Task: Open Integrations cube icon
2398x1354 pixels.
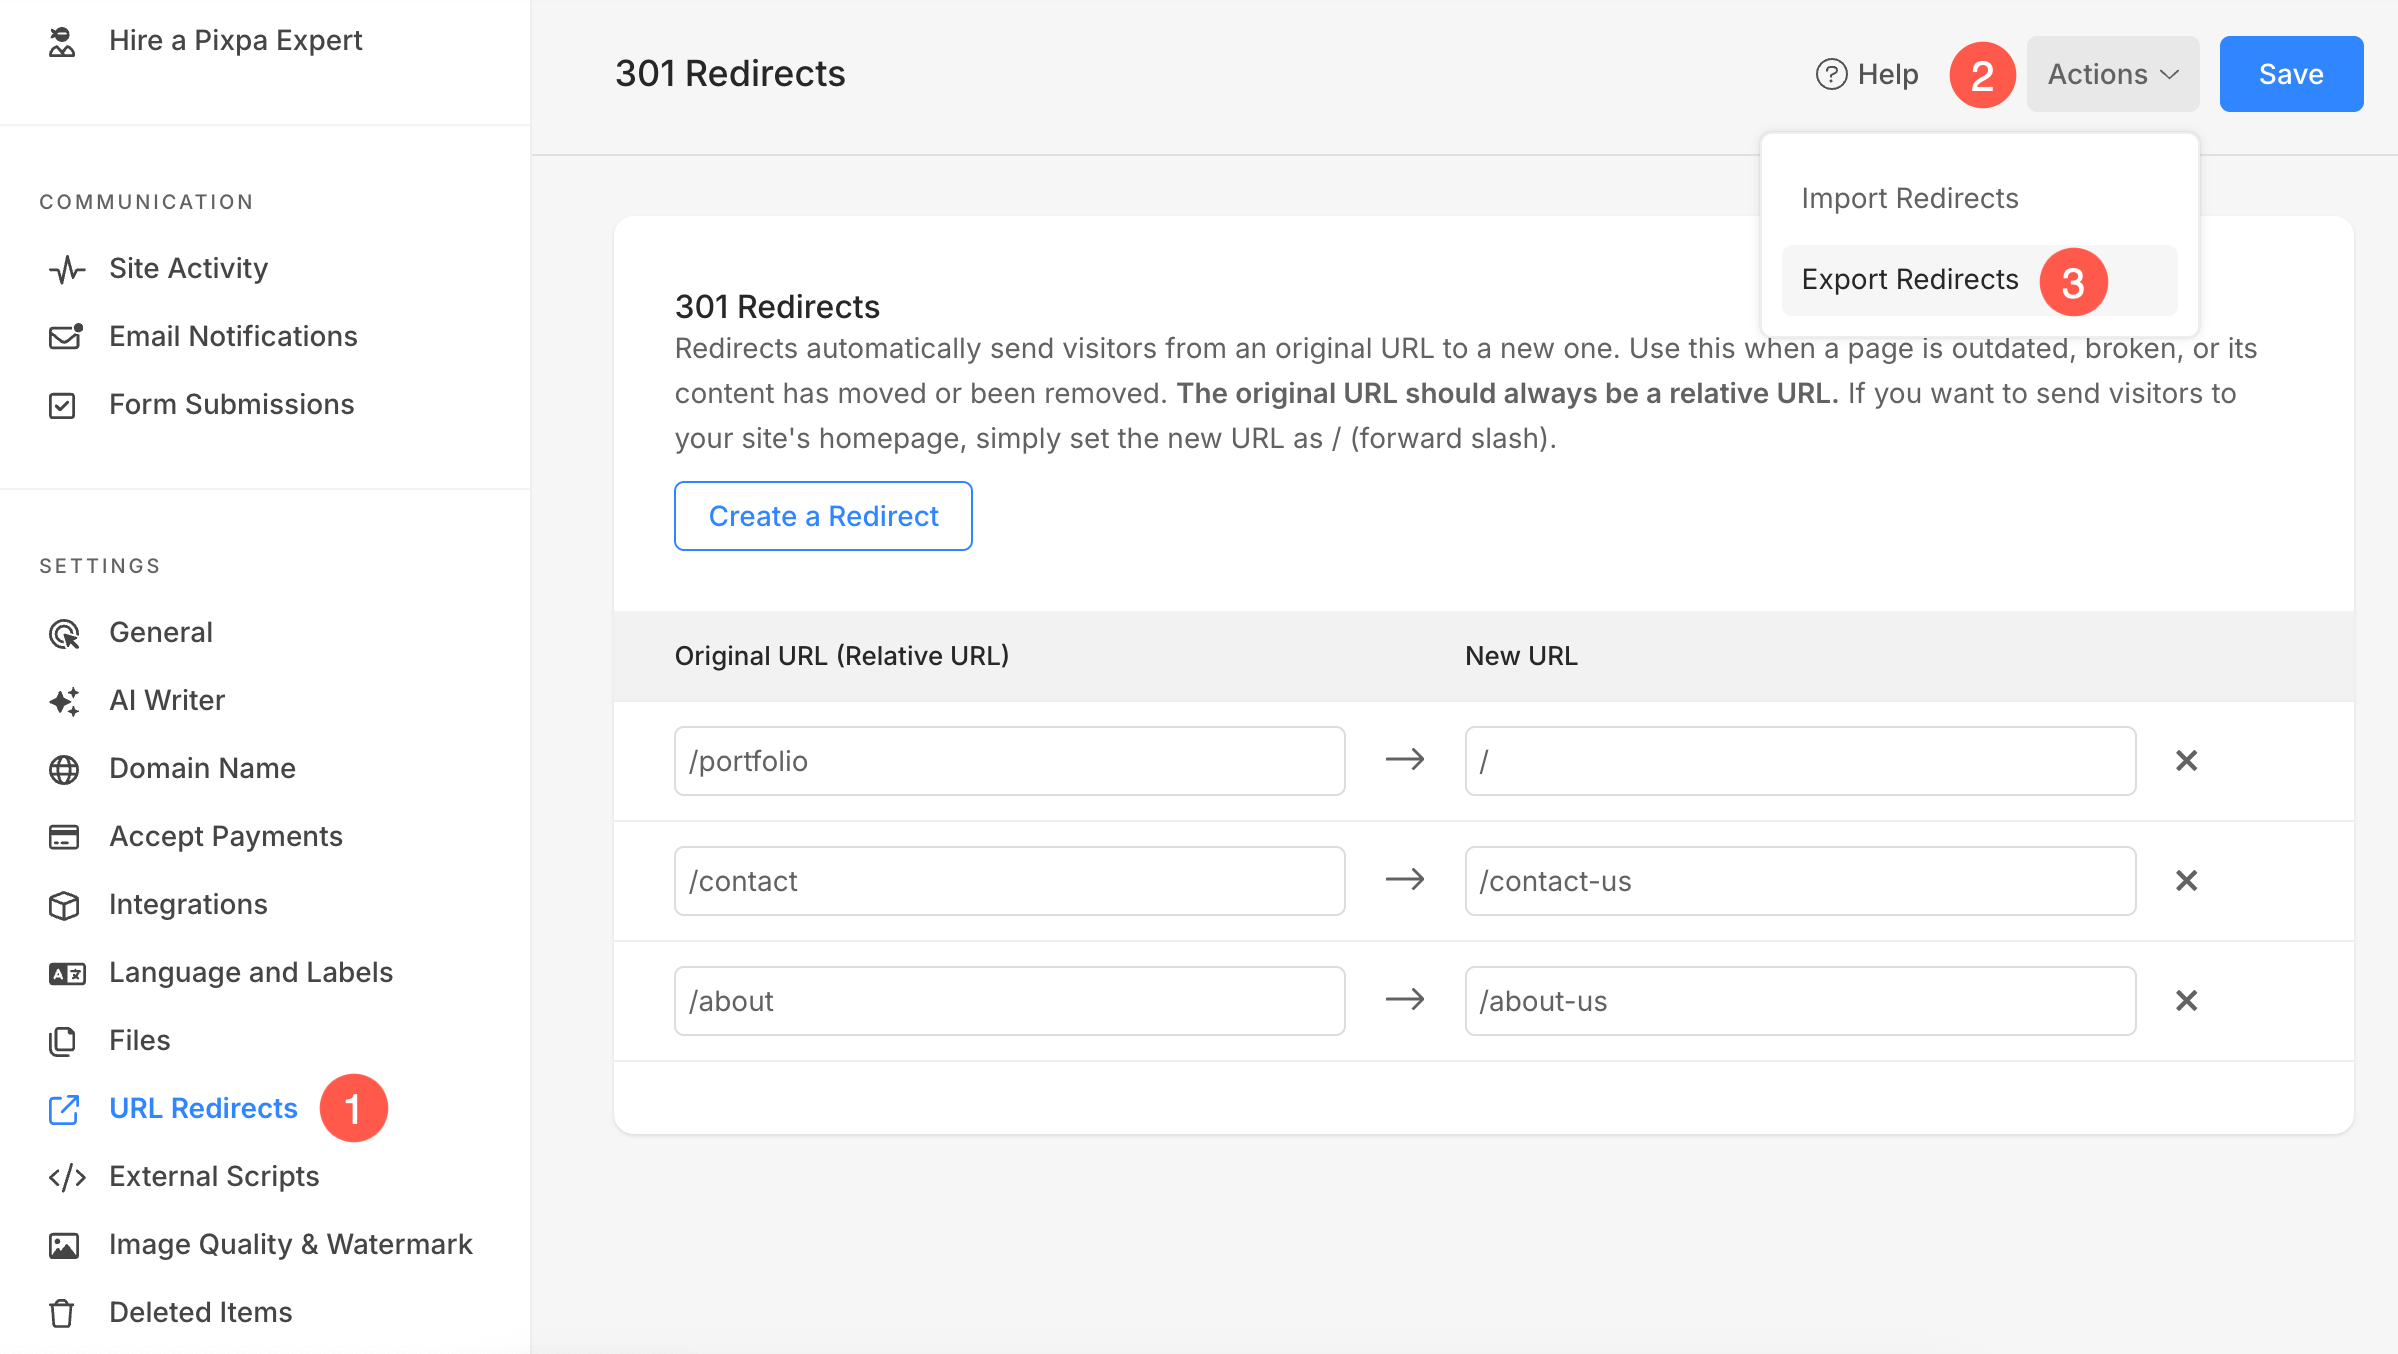Action: coord(64,905)
